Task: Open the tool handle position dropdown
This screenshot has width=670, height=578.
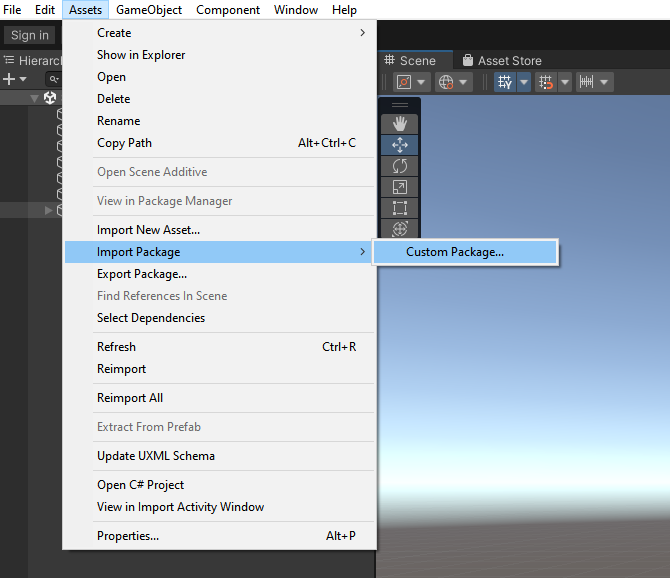Action: 411,82
